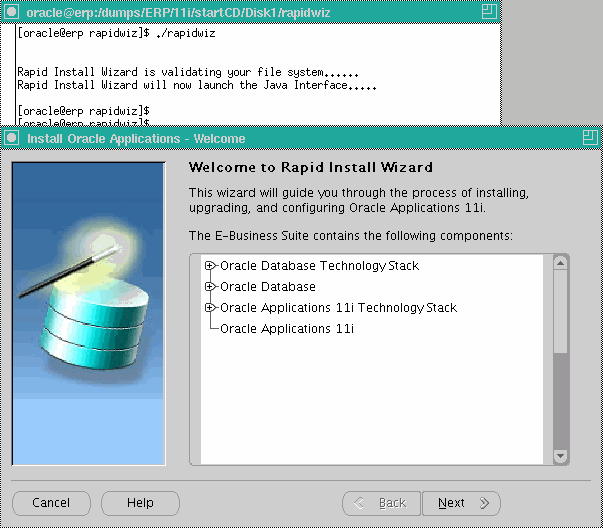Click the 'Welcome to Rapid Install Wizard' heading

311,168
